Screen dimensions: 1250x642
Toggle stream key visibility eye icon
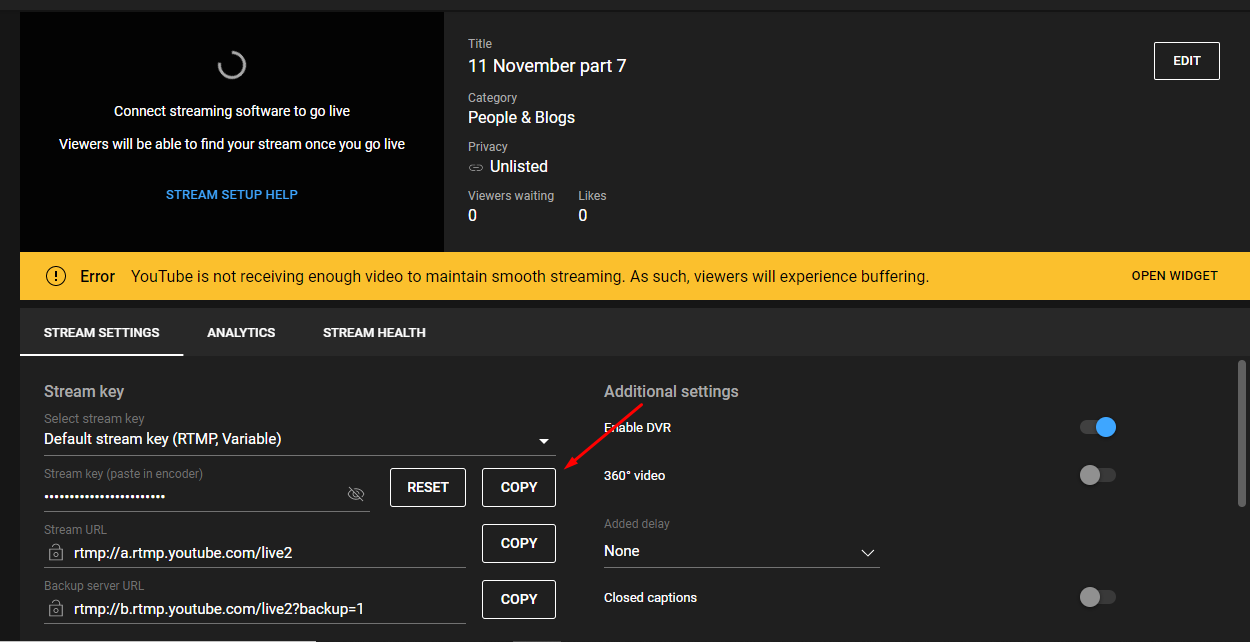[x=355, y=494]
